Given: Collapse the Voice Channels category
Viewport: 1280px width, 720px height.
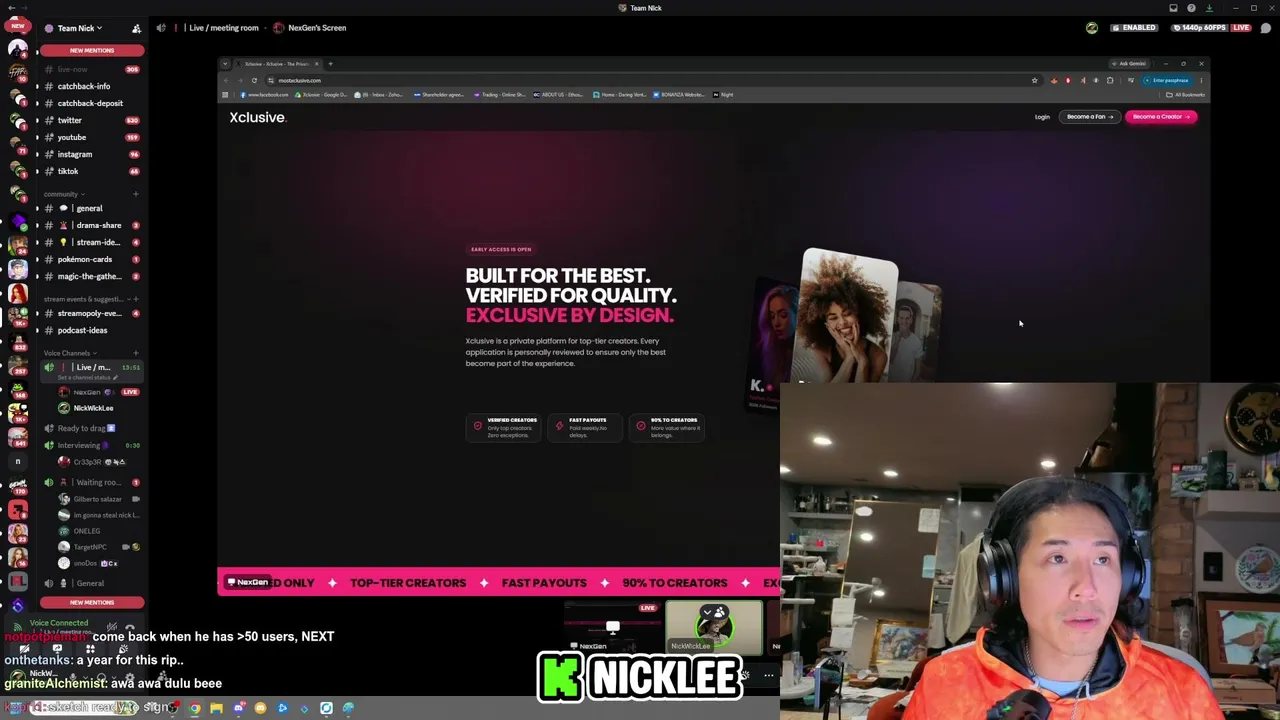Looking at the screenshot, I should coord(70,353).
